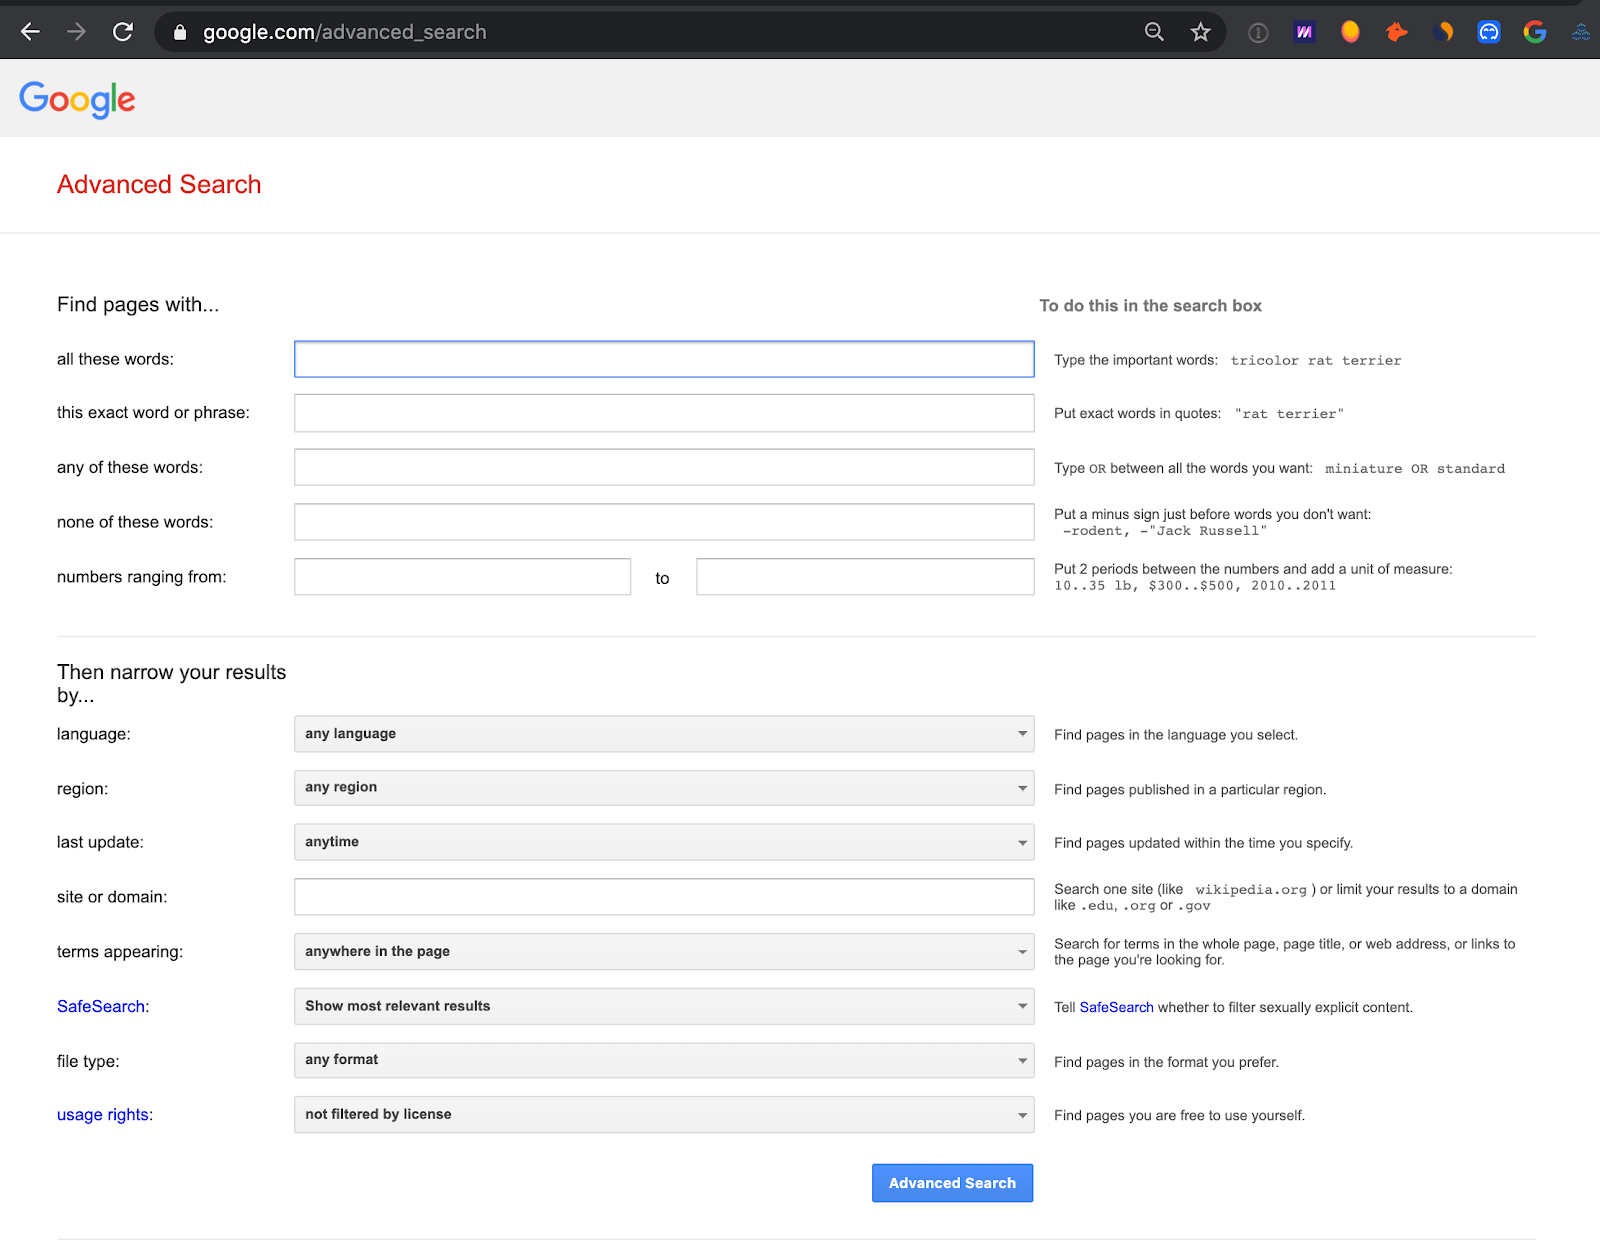Screen dimensions: 1600x1240
Task: Click the 'site or domain' field
Action: click(x=664, y=897)
